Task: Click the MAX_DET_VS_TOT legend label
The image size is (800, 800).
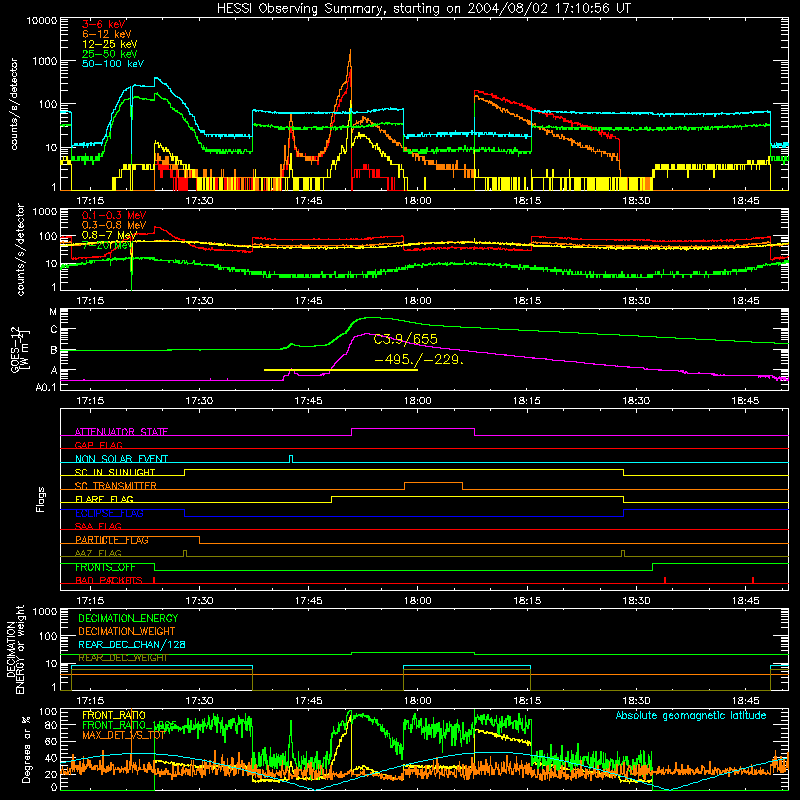Action: [x=123, y=735]
